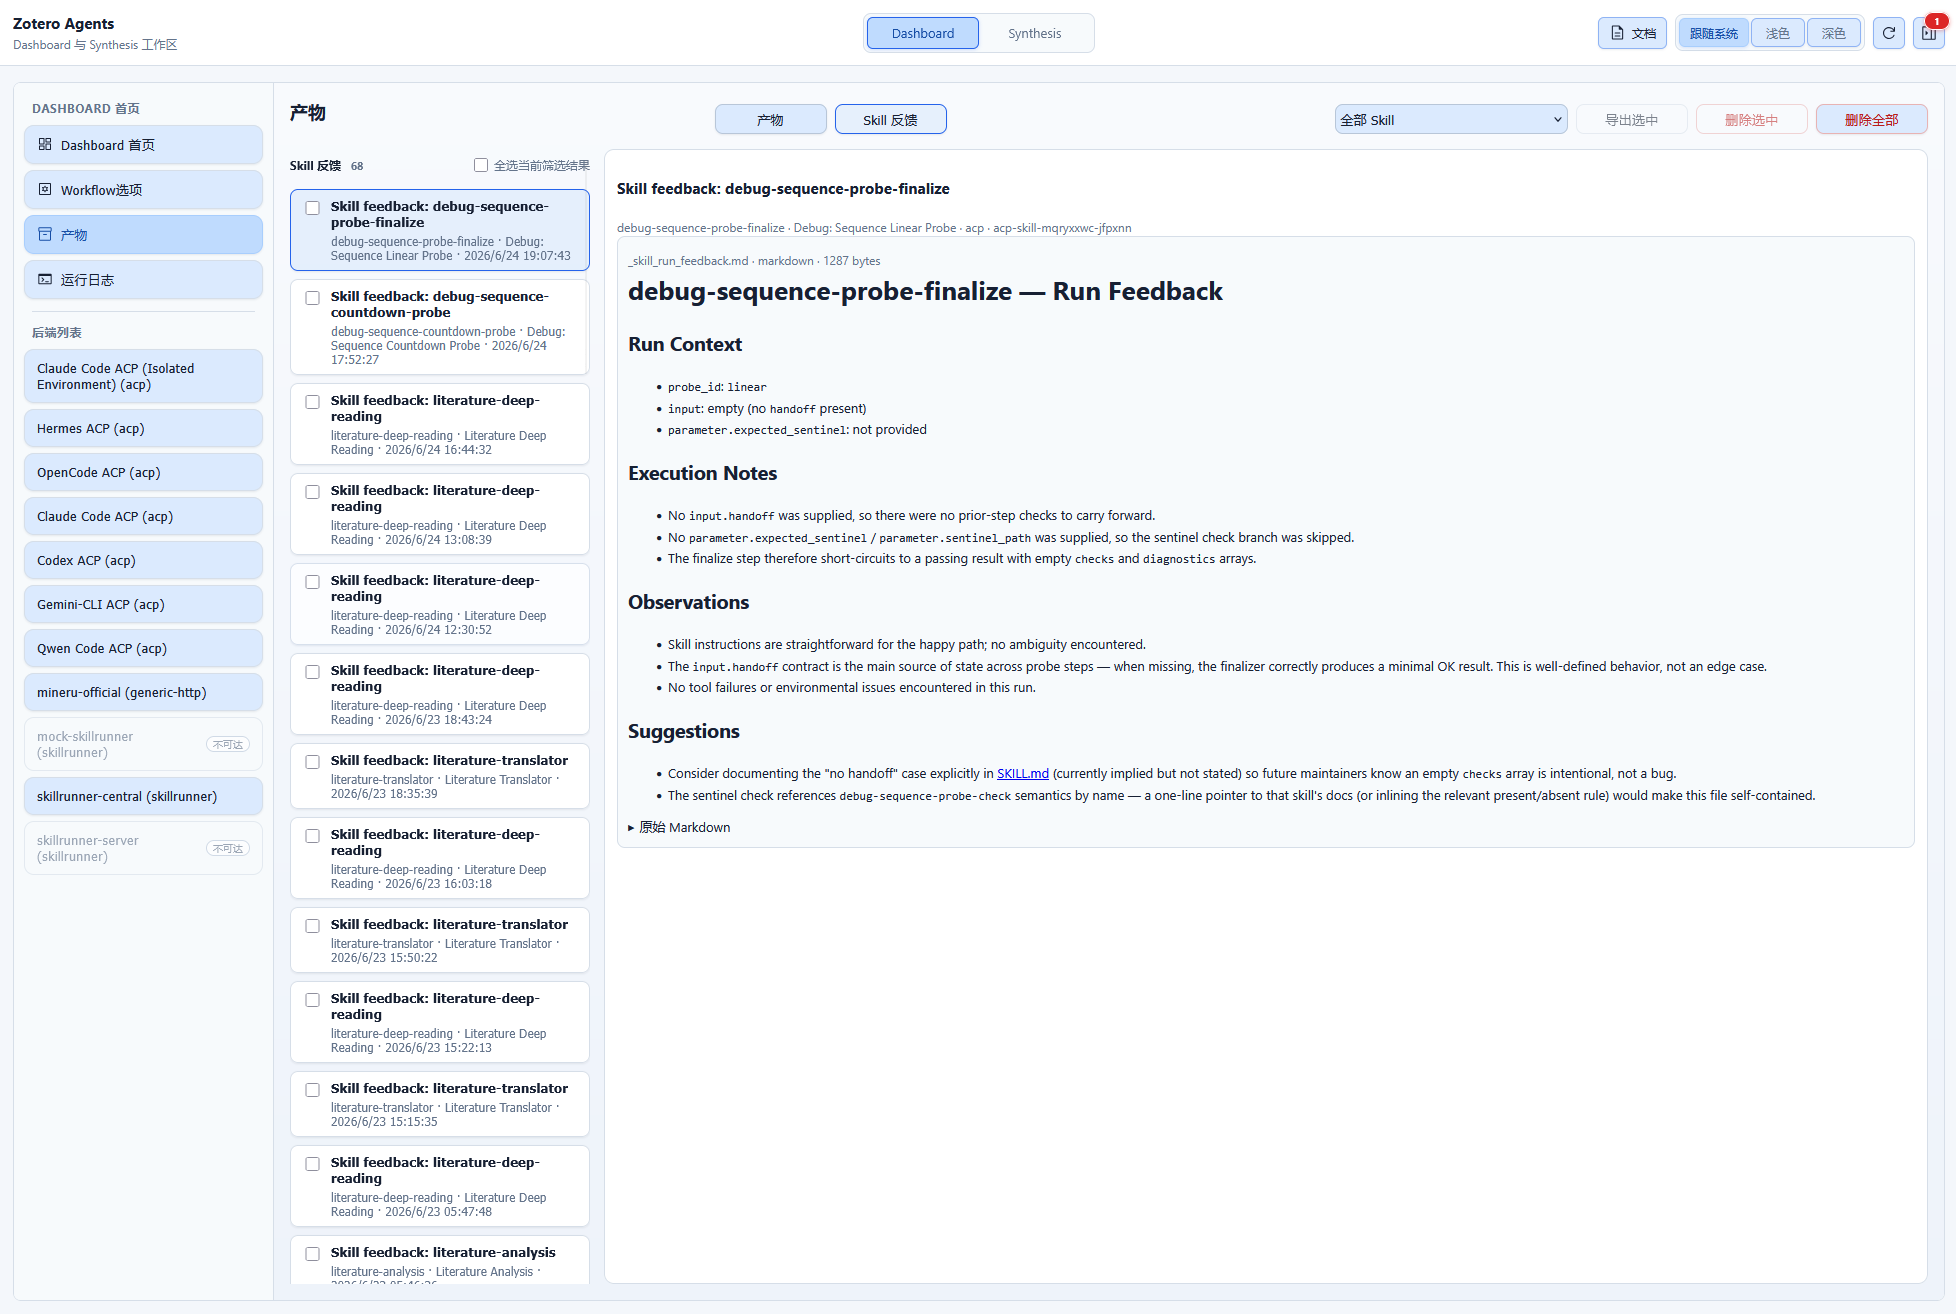Open Dashboard 首页 in the sidebar
This screenshot has width=1956, height=1314.
click(143, 144)
